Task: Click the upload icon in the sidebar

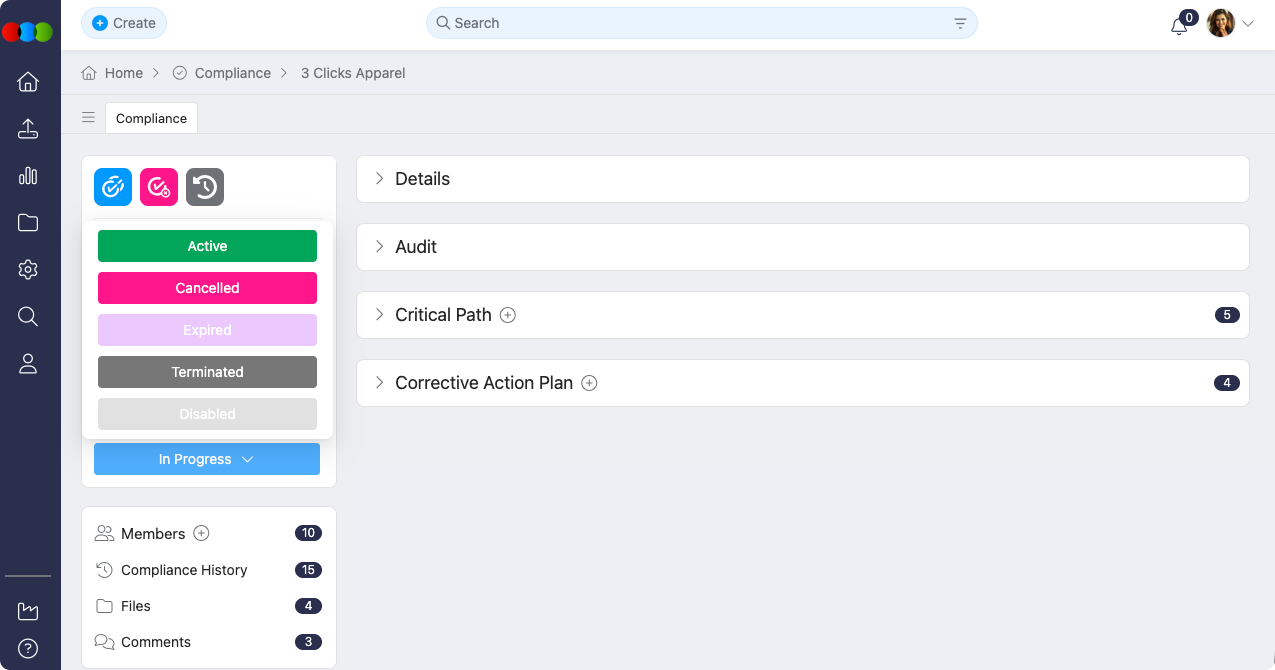Action: point(29,128)
